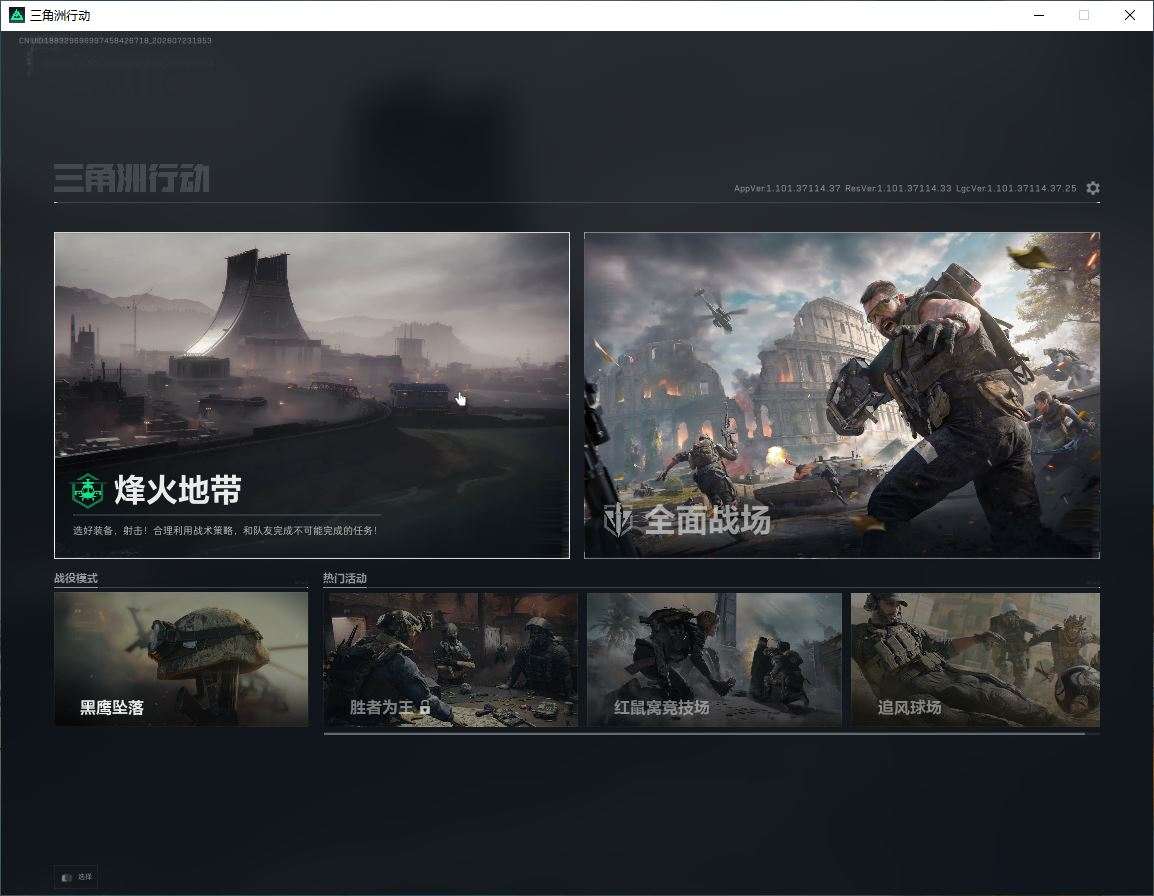This screenshot has width=1154, height=896.
Task: Click the AppVer1.101.37114.37 version text
Action: click(787, 188)
